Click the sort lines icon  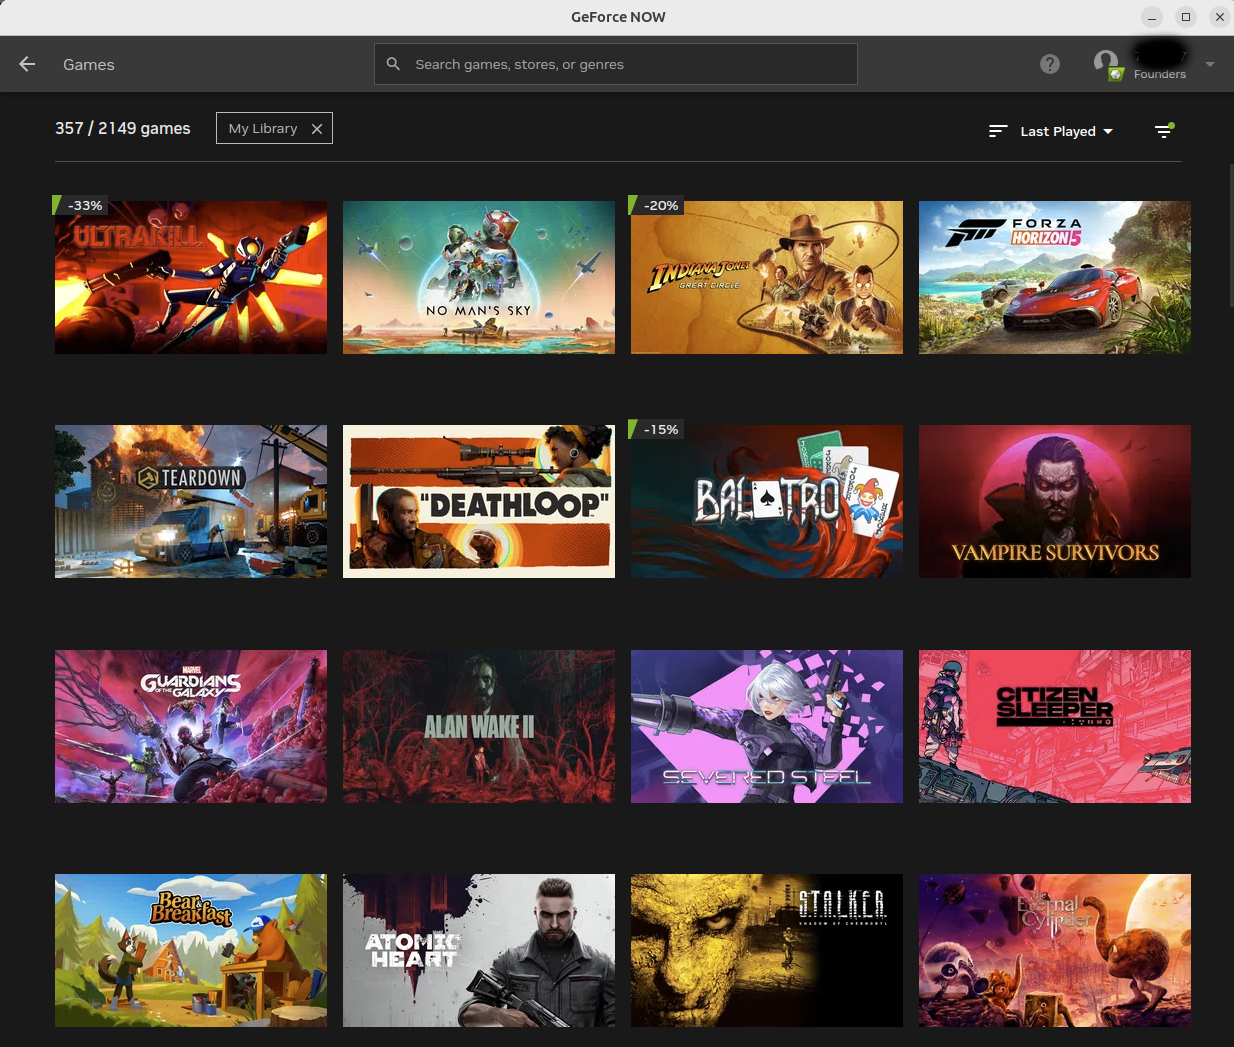[997, 131]
